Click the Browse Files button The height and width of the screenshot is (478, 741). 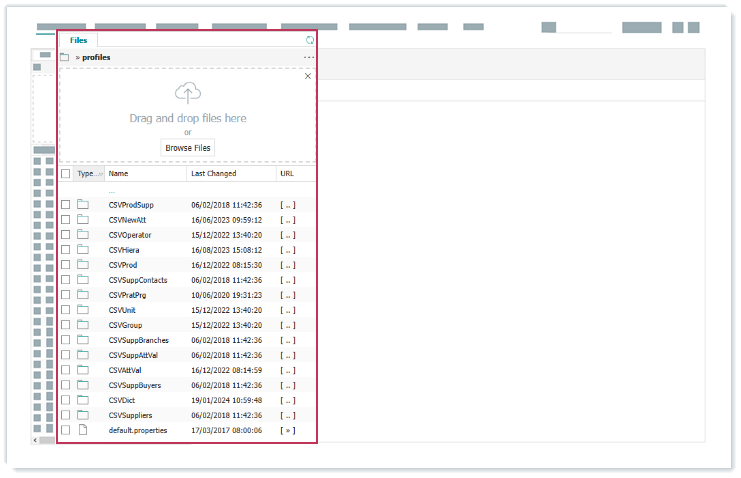187,148
